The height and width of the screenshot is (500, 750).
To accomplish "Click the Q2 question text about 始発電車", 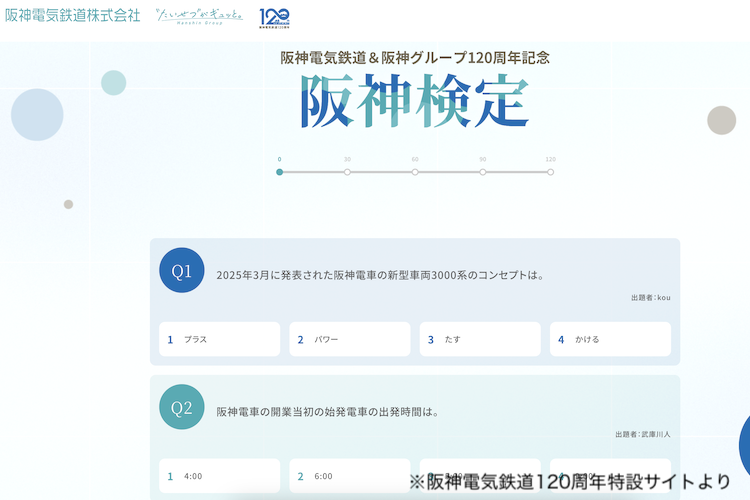I will pos(328,411).
